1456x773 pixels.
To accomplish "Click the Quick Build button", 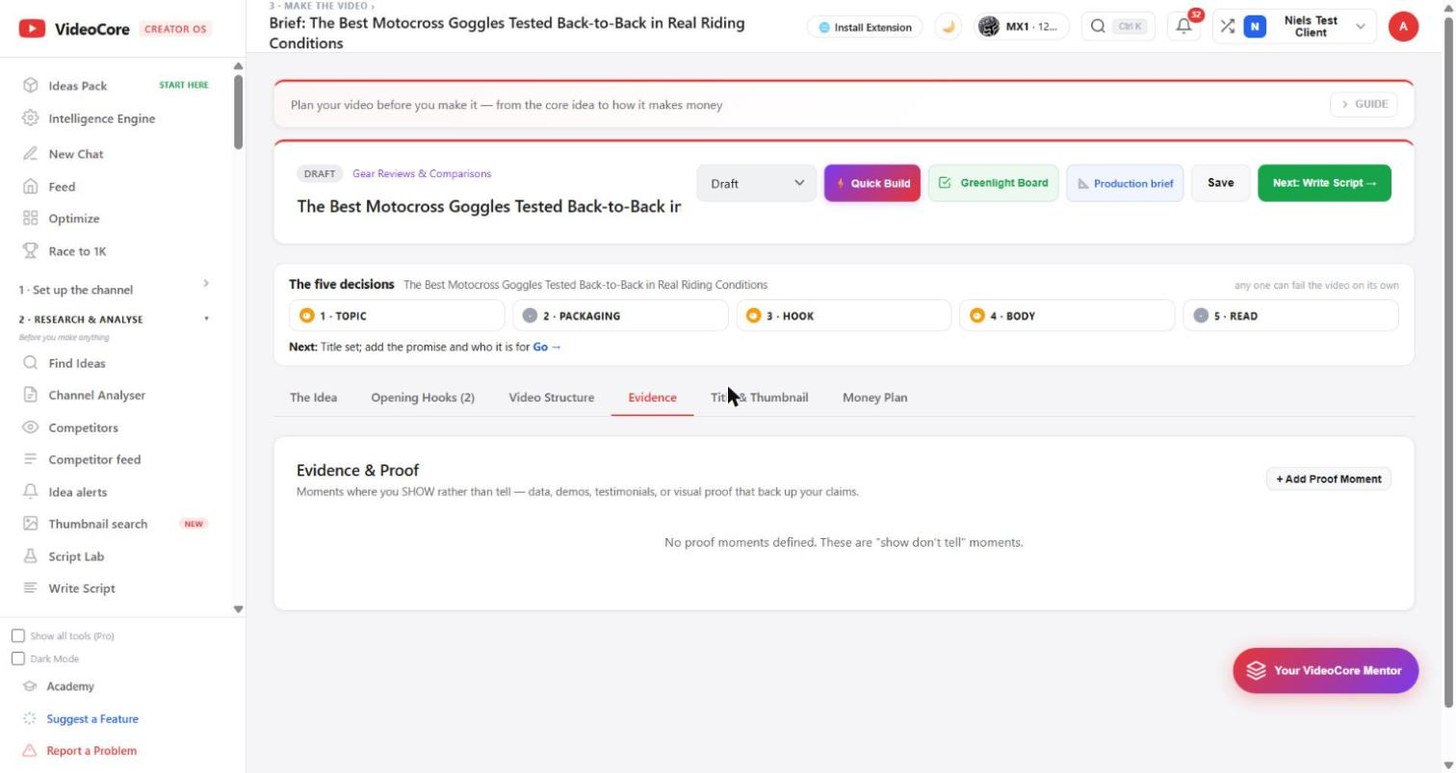I will [872, 183].
